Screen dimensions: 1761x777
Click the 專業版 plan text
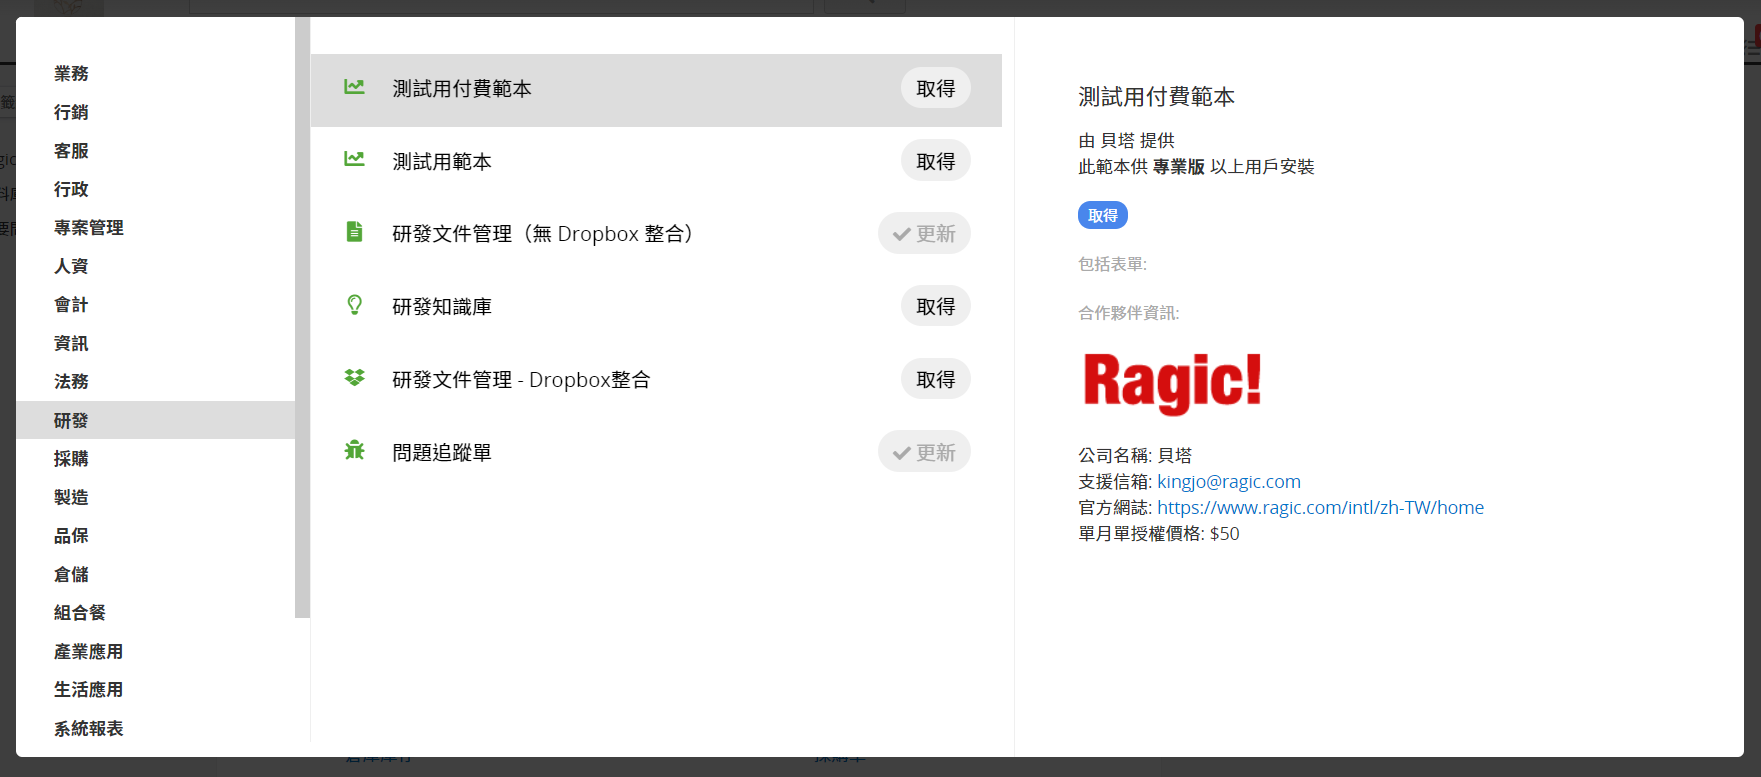tap(1179, 166)
